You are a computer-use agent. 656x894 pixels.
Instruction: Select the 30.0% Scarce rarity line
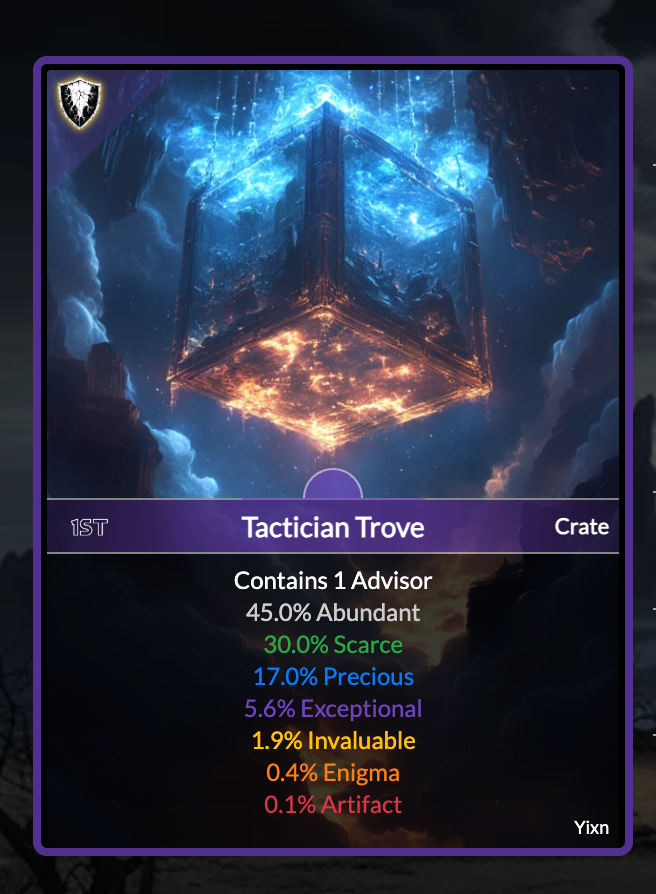(x=333, y=645)
